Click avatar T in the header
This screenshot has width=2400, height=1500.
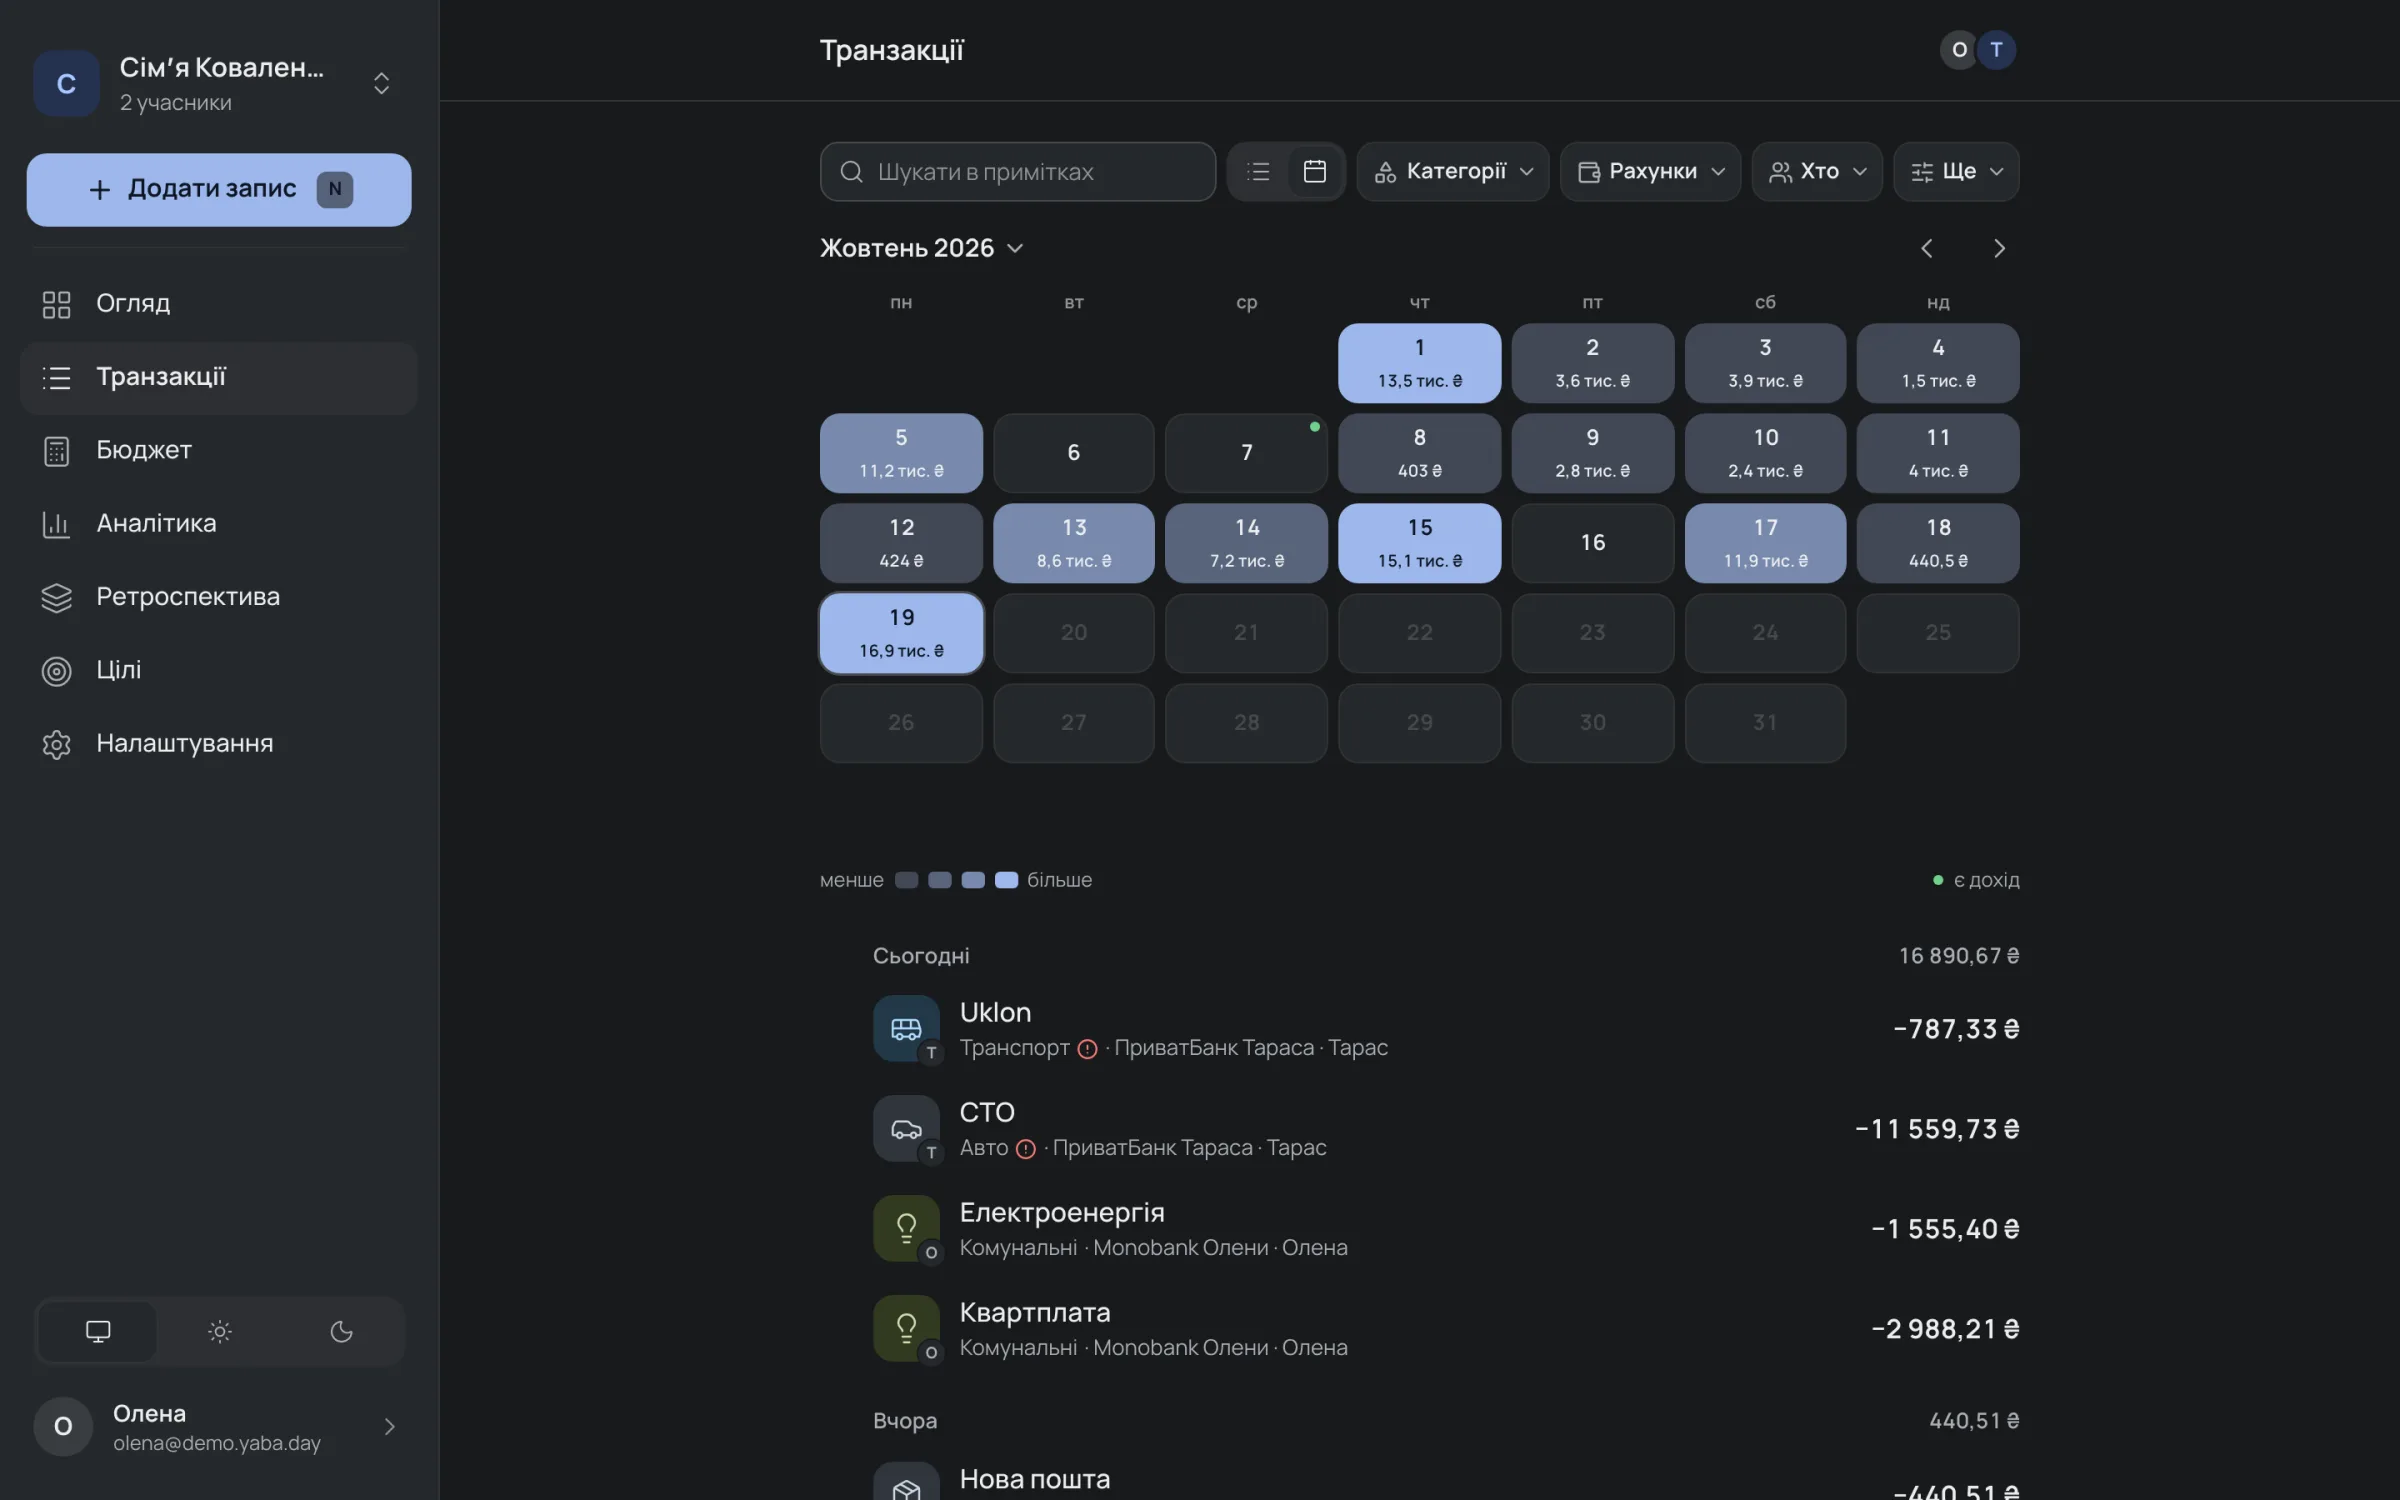(1996, 50)
